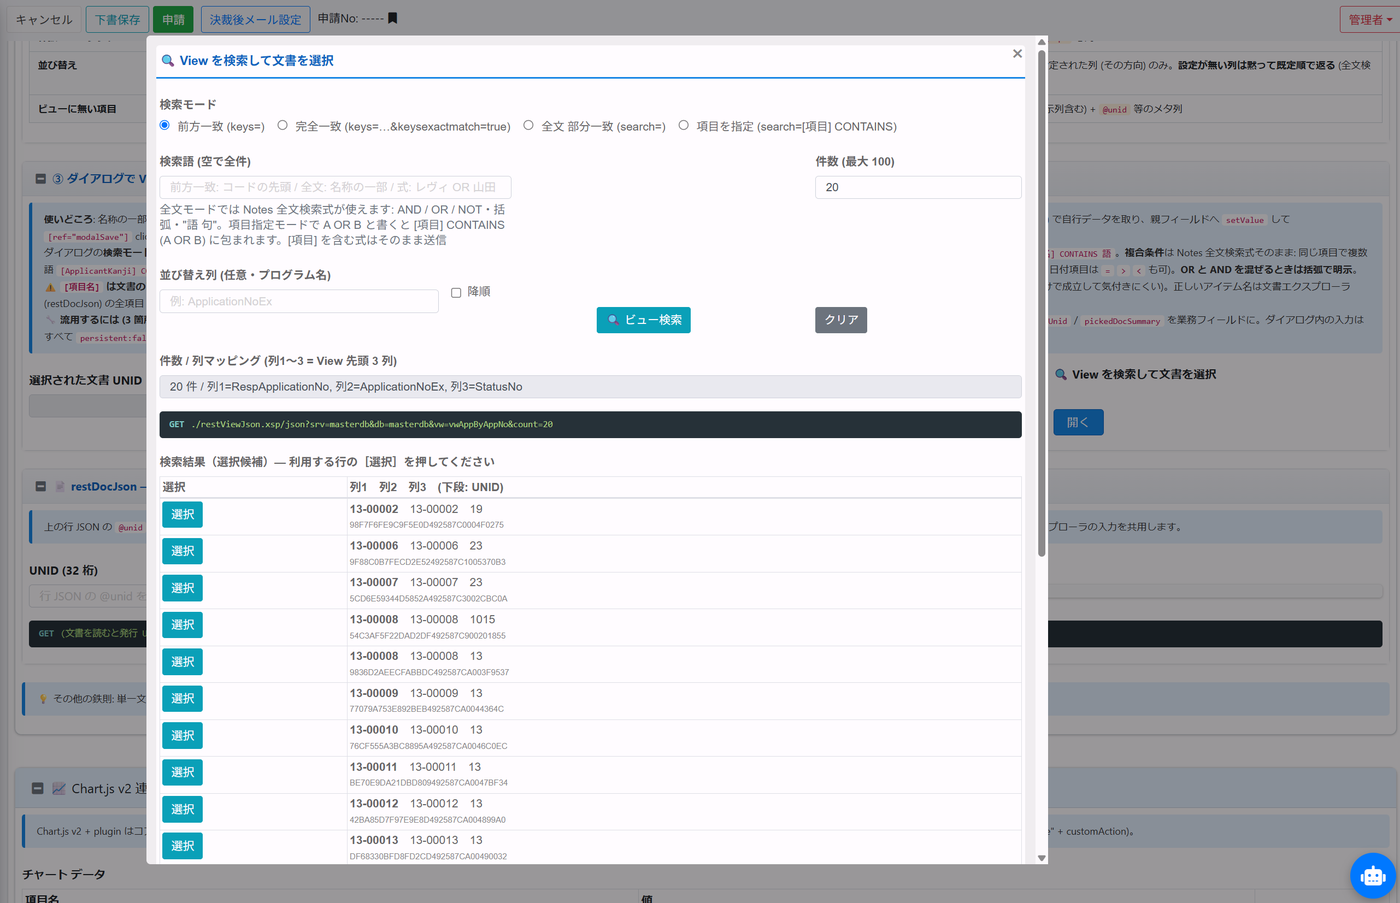This screenshot has height=903, width=1400.
Task: Click the キャンセル button
Action: pos(44,19)
